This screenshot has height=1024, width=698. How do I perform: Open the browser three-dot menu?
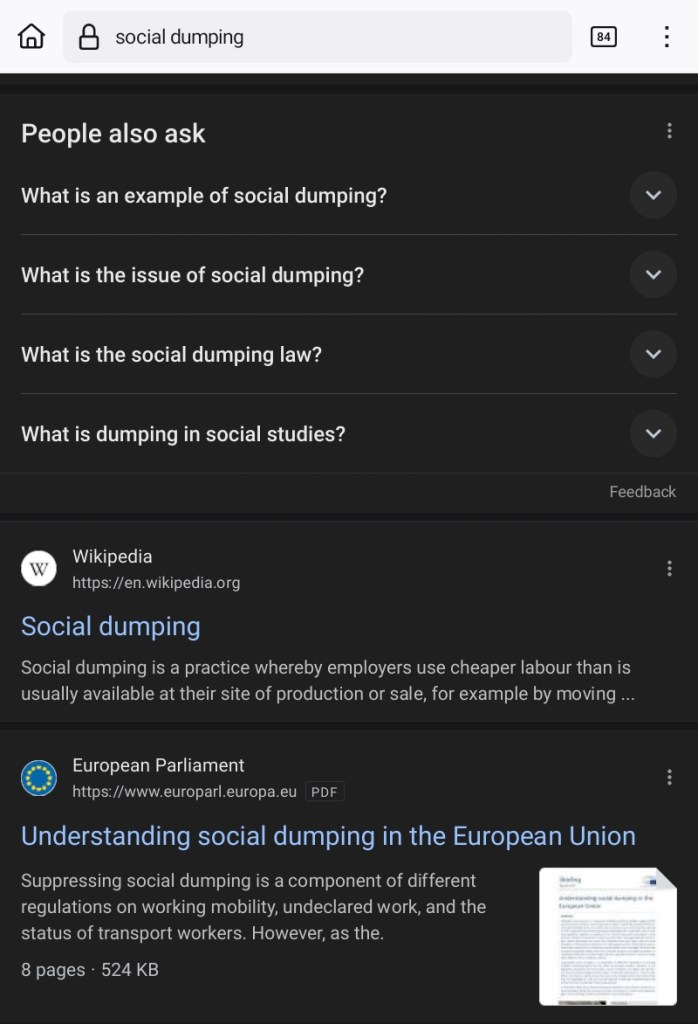tap(667, 37)
